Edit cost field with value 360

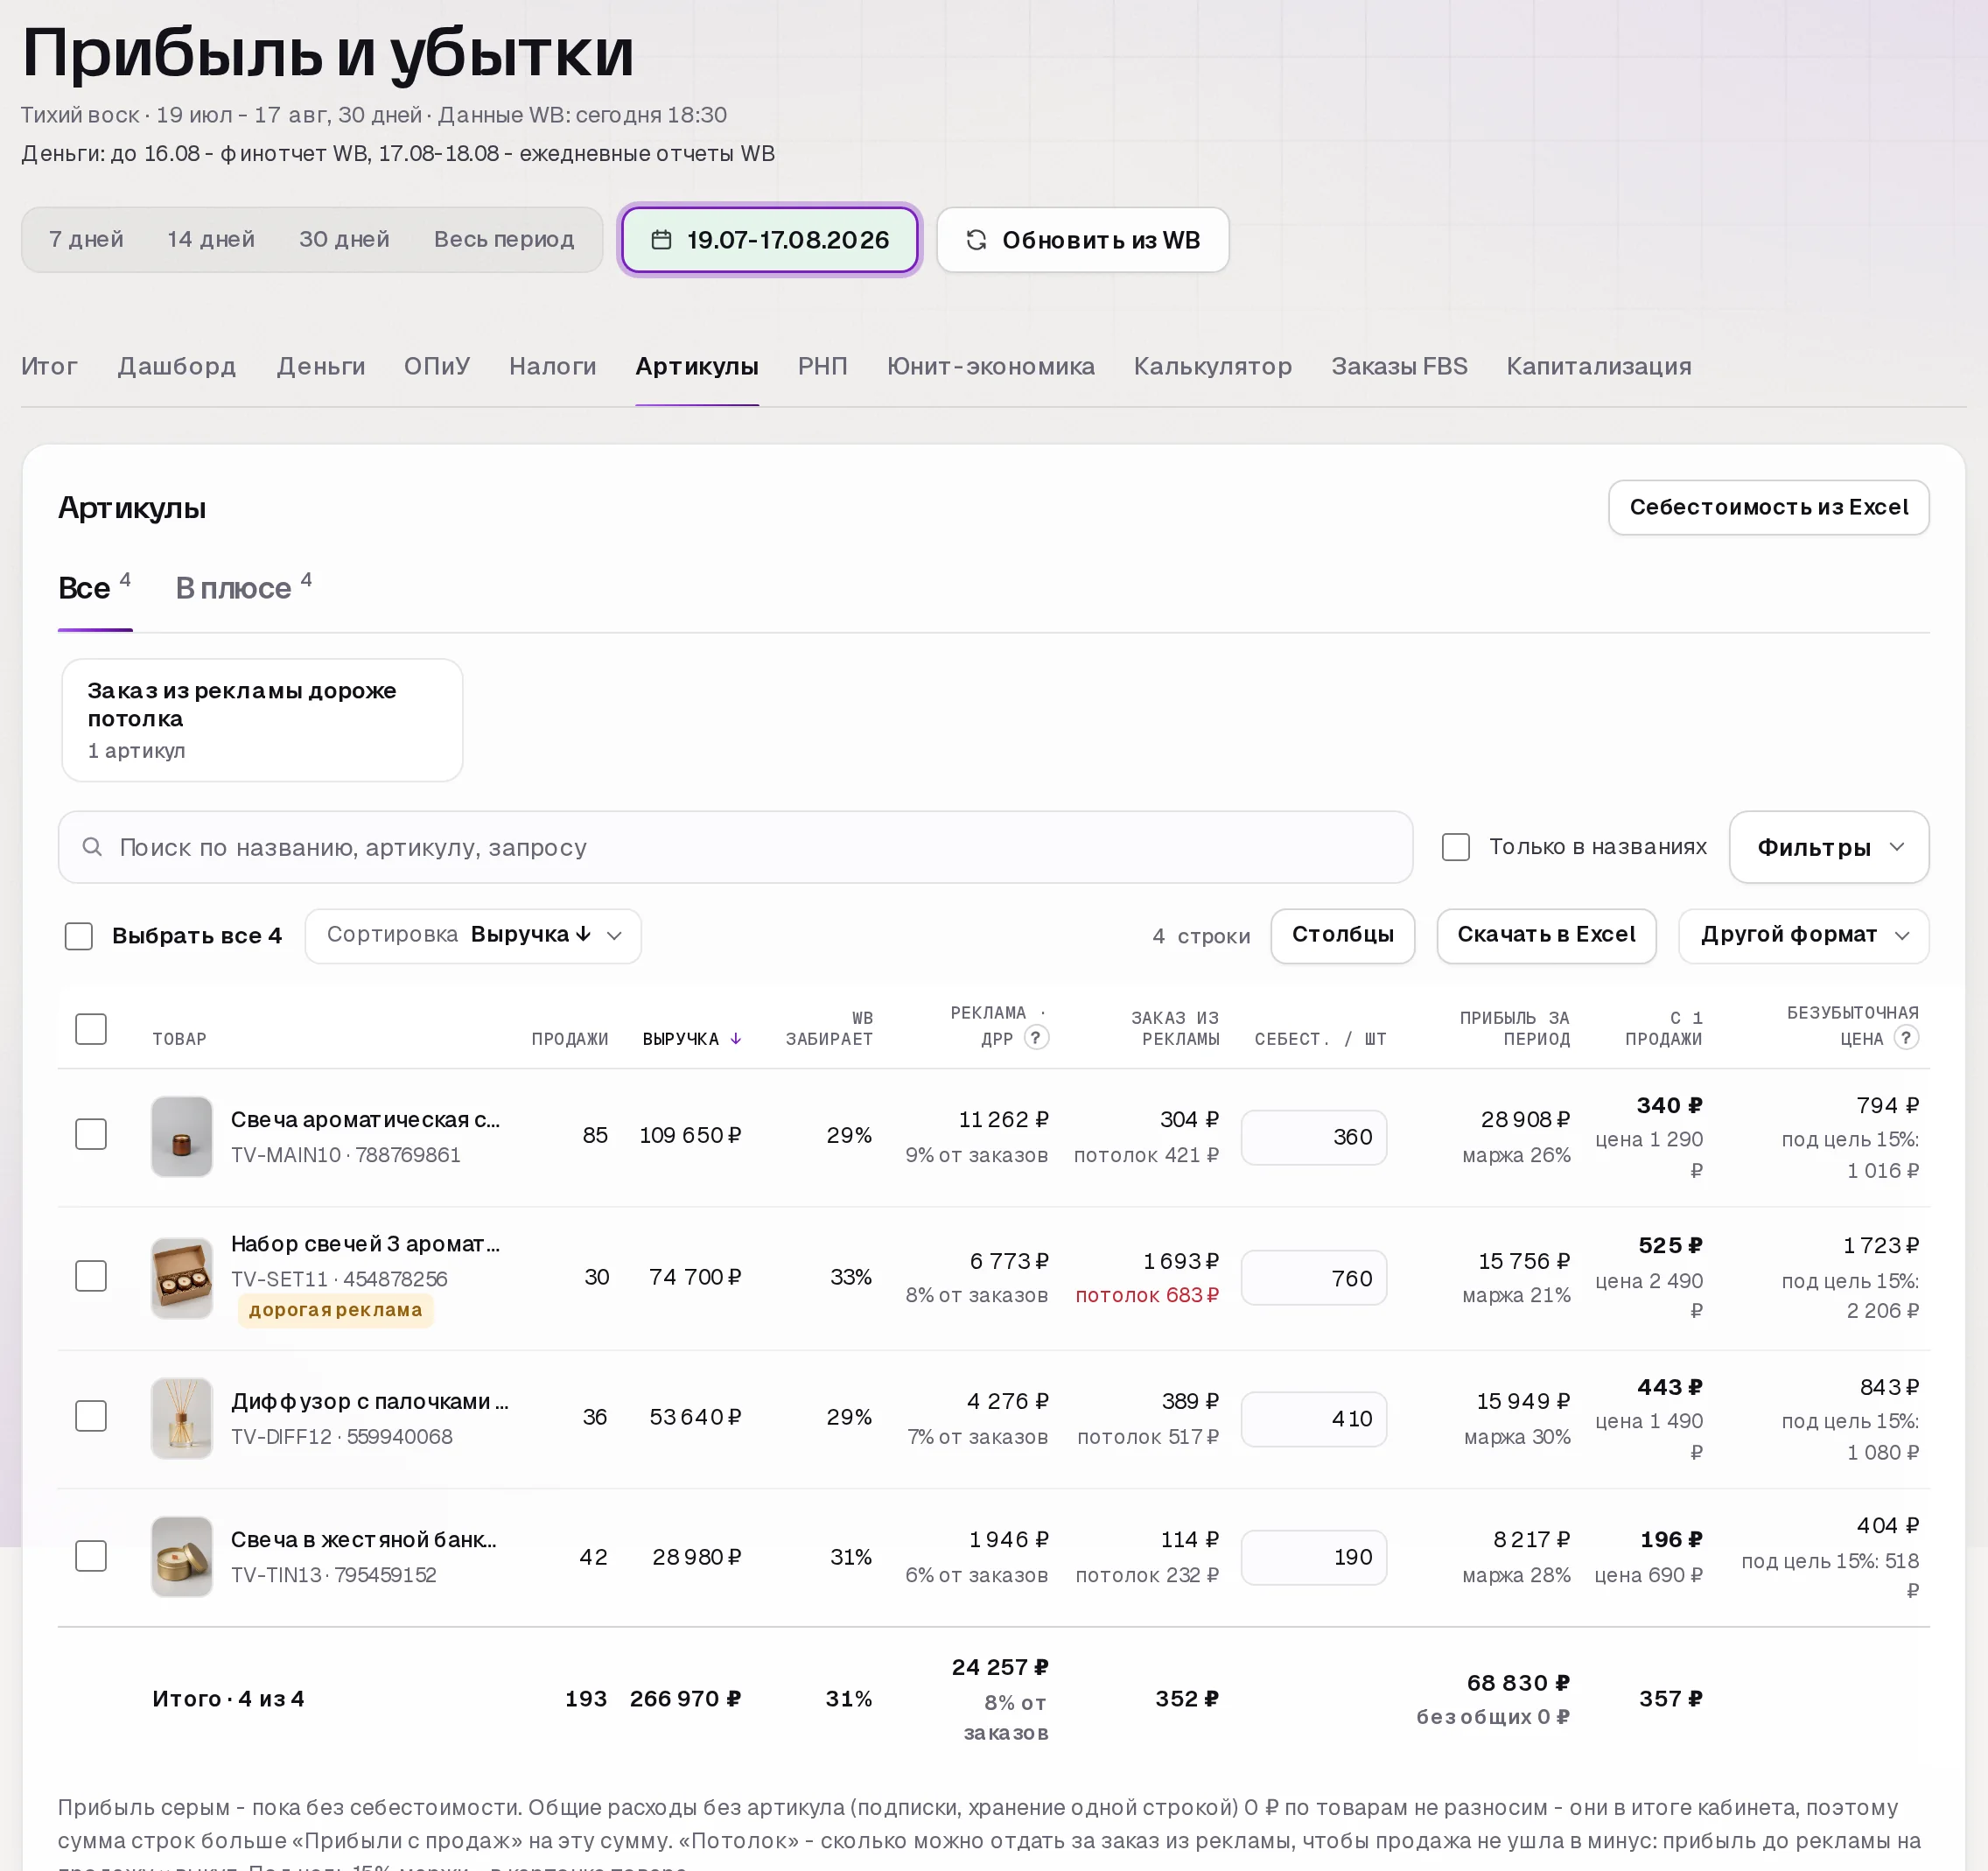(x=1313, y=1137)
